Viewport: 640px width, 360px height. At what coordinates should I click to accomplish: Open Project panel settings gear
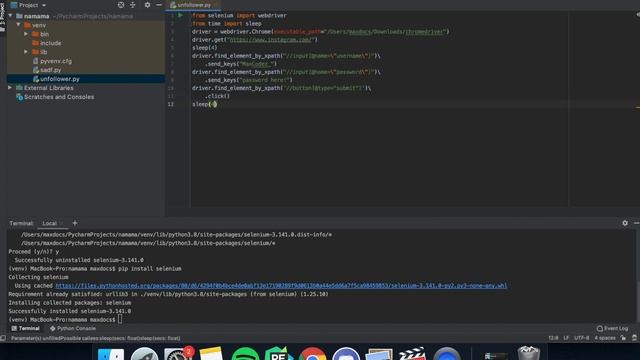tap(147, 5)
